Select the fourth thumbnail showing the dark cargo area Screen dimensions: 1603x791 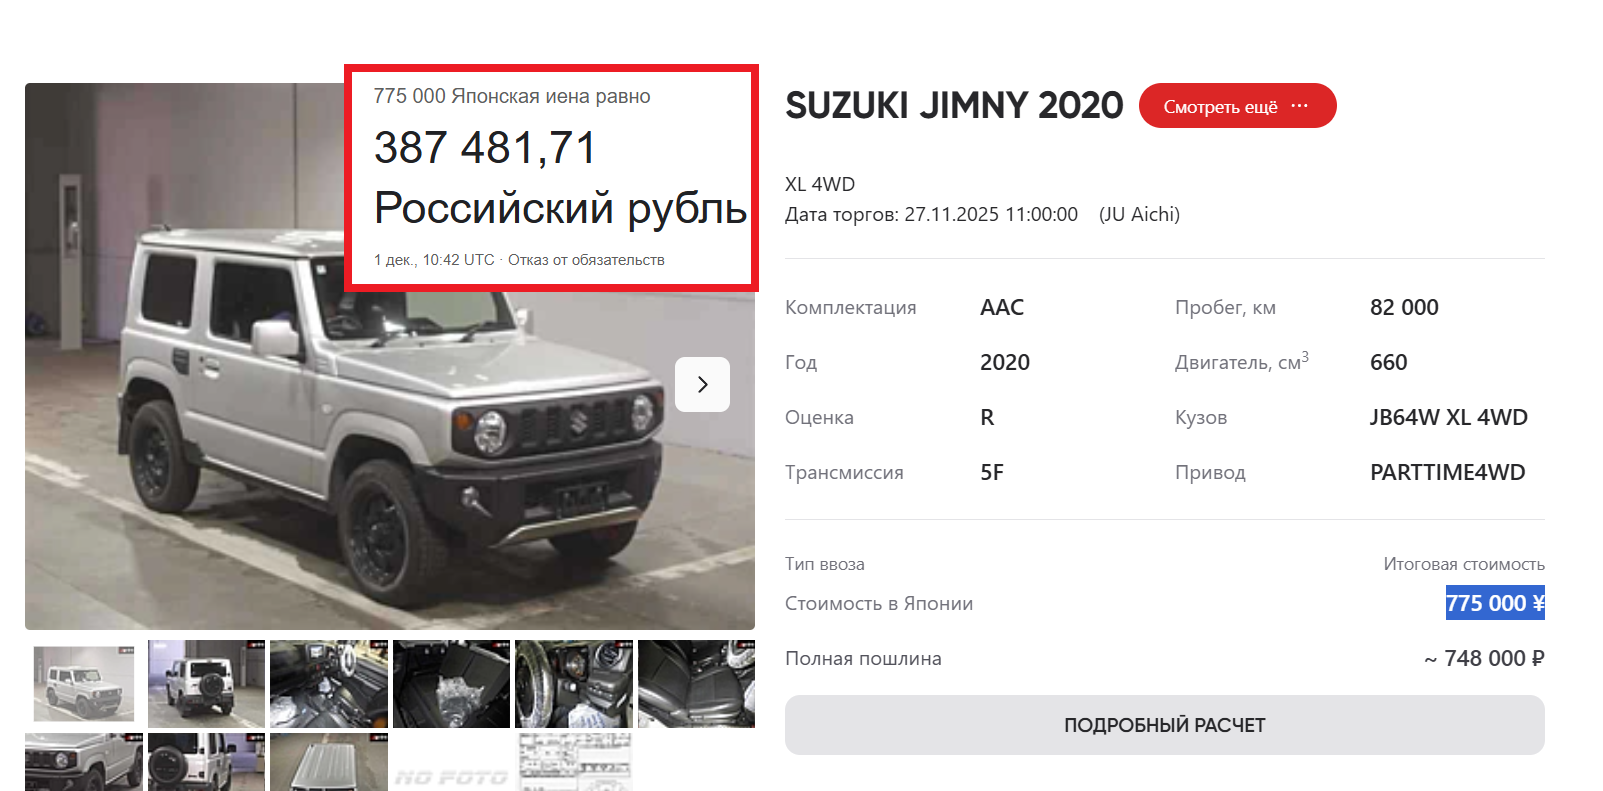(x=451, y=684)
